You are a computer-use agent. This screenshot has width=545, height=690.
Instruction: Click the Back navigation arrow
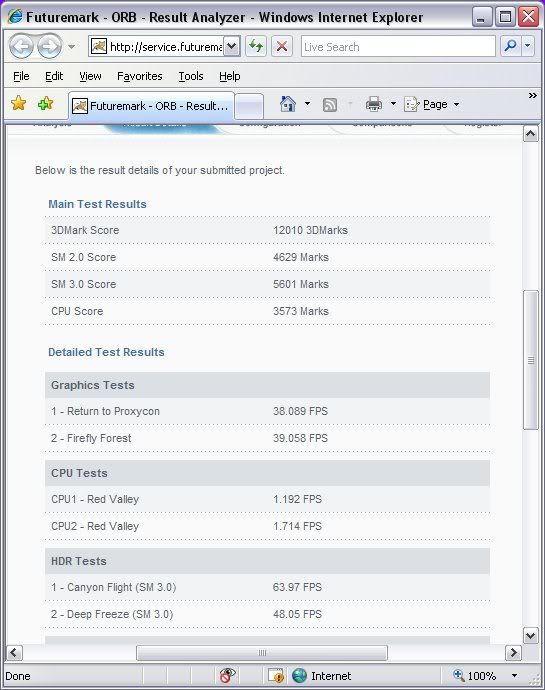(x=21, y=46)
